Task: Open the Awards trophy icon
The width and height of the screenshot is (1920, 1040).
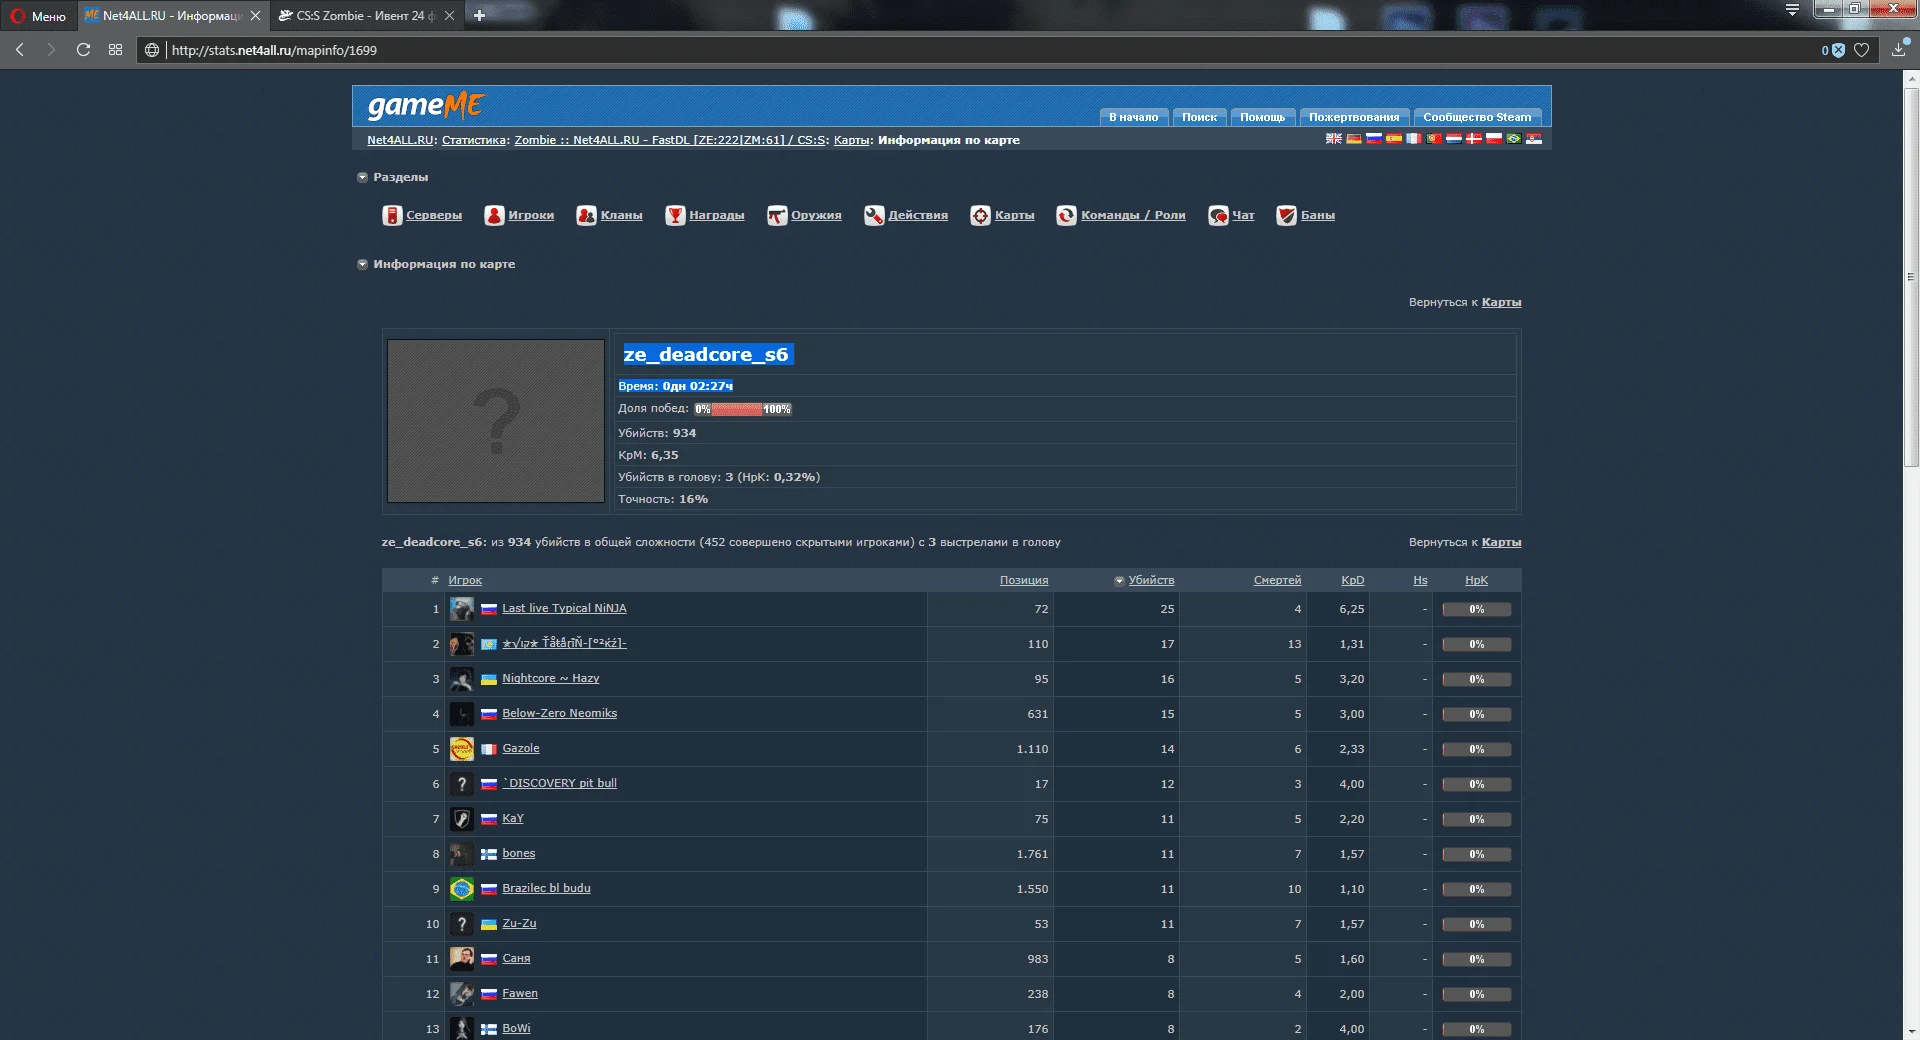Action: point(675,216)
